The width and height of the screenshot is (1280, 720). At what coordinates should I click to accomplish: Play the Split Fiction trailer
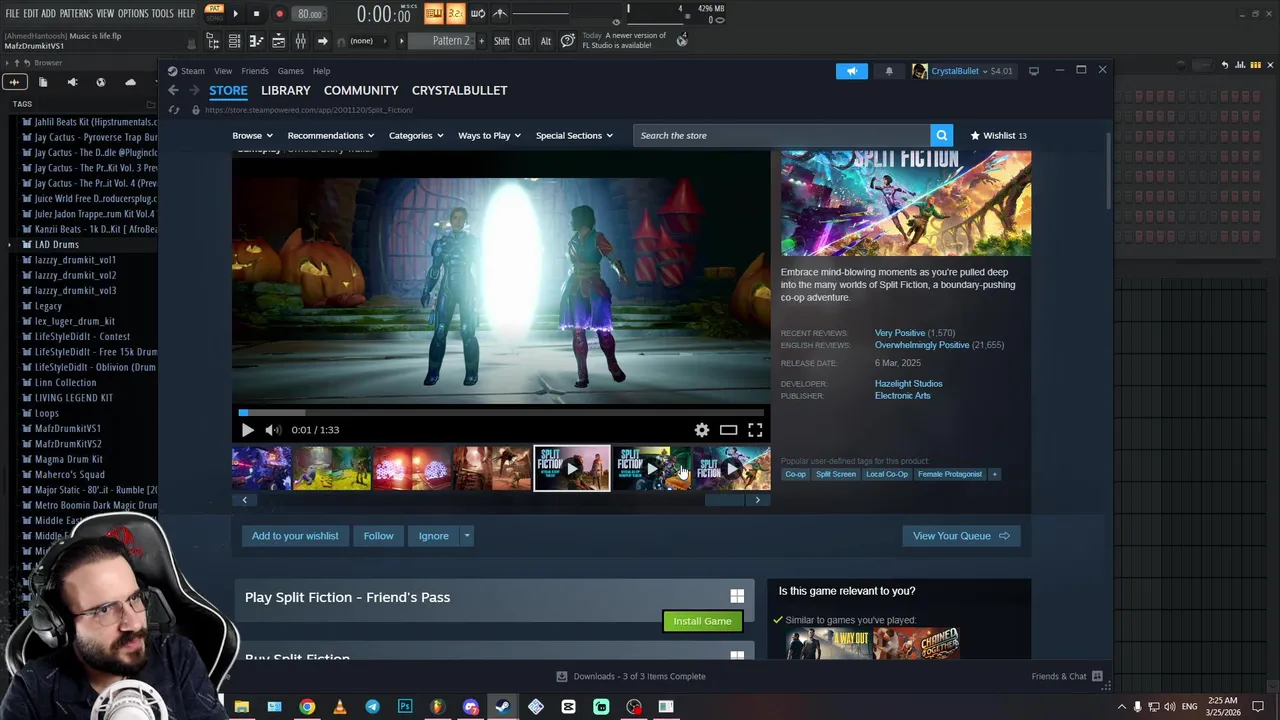click(x=248, y=430)
